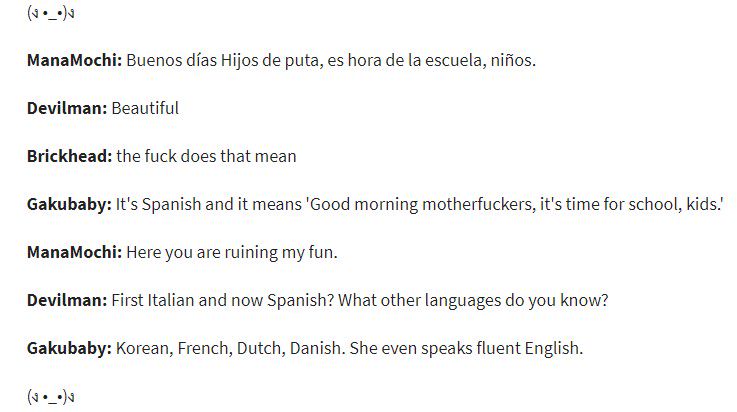This screenshot has height=412, width=737.
Task: Click the first ManaMochi speaker name
Action: pyautogui.click(x=74, y=60)
